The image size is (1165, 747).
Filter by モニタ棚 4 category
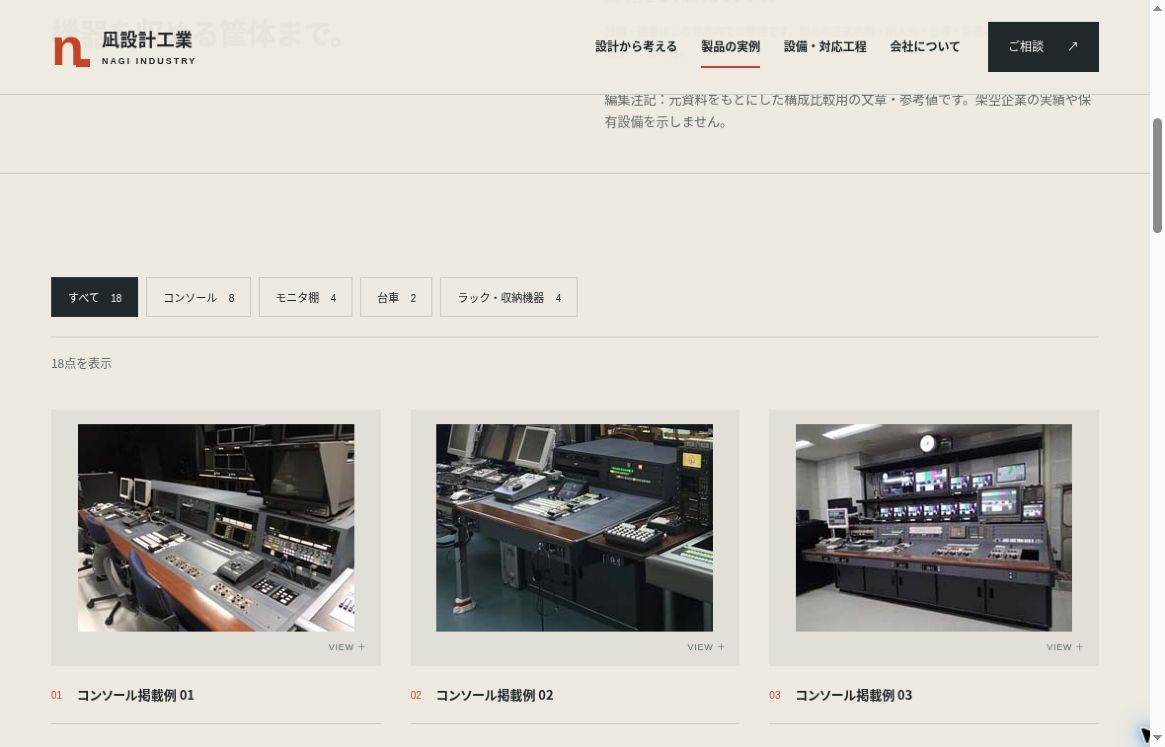pyautogui.click(x=305, y=297)
